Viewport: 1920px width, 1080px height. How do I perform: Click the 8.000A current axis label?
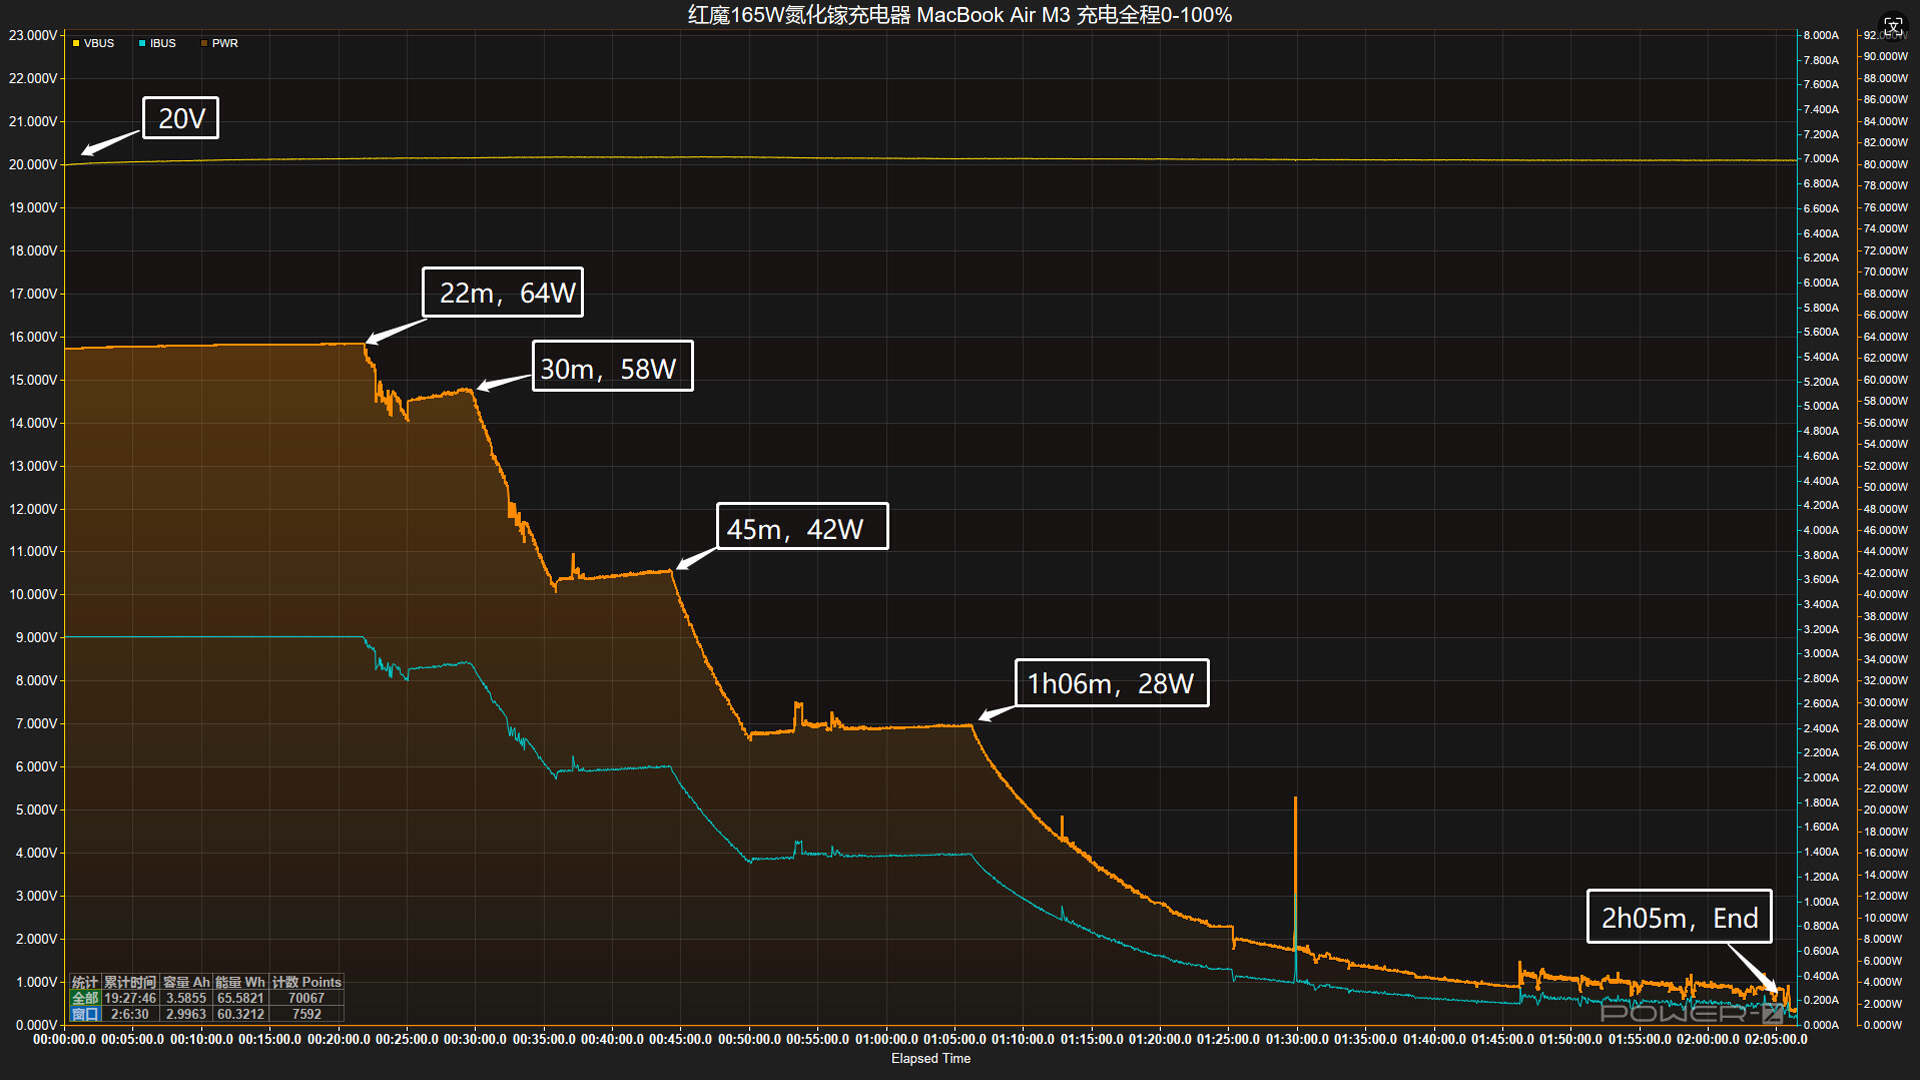pos(1821,35)
